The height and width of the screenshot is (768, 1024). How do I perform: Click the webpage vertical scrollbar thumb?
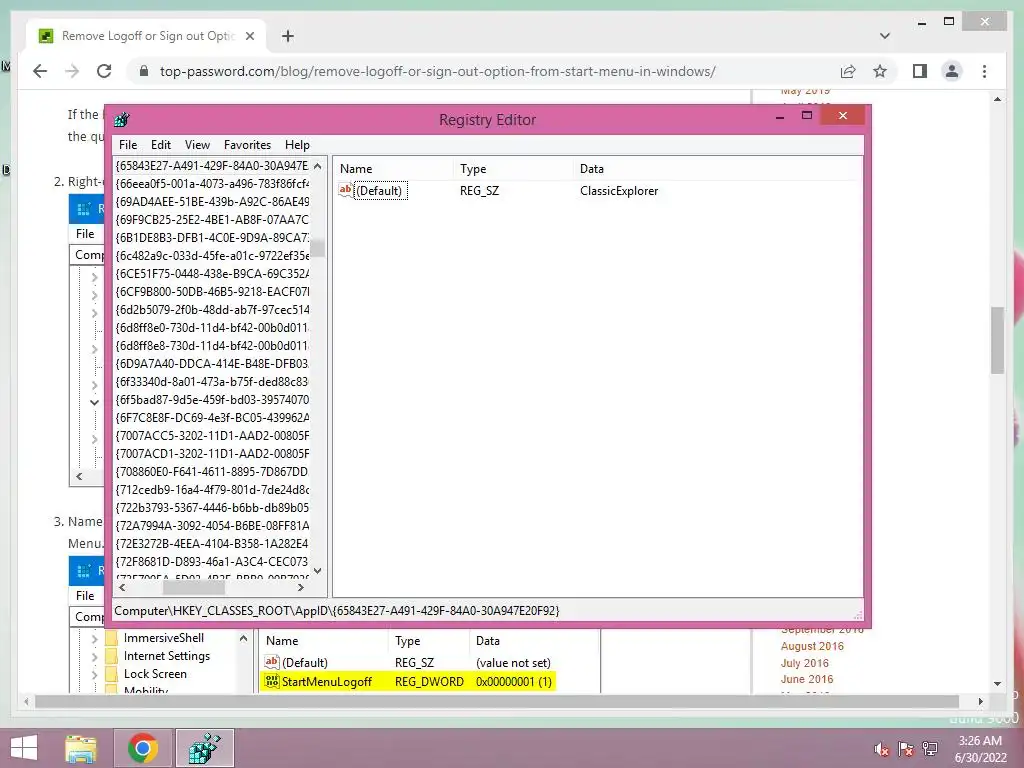[997, 340]
